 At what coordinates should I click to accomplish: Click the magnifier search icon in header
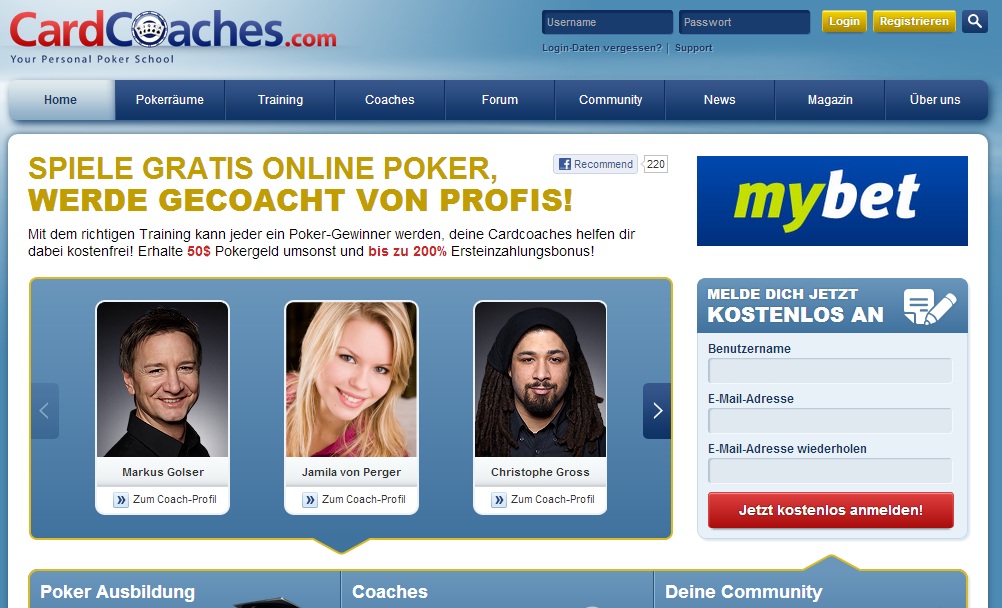point(975,22)
